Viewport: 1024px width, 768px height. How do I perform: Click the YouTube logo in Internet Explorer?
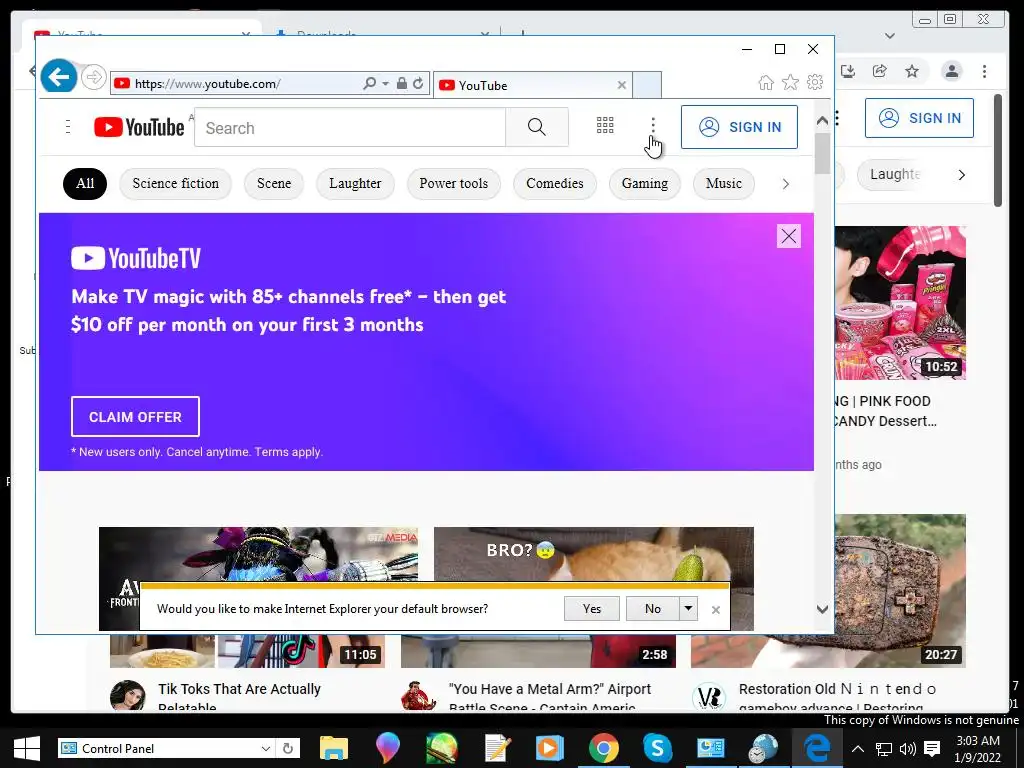(138, 127)
